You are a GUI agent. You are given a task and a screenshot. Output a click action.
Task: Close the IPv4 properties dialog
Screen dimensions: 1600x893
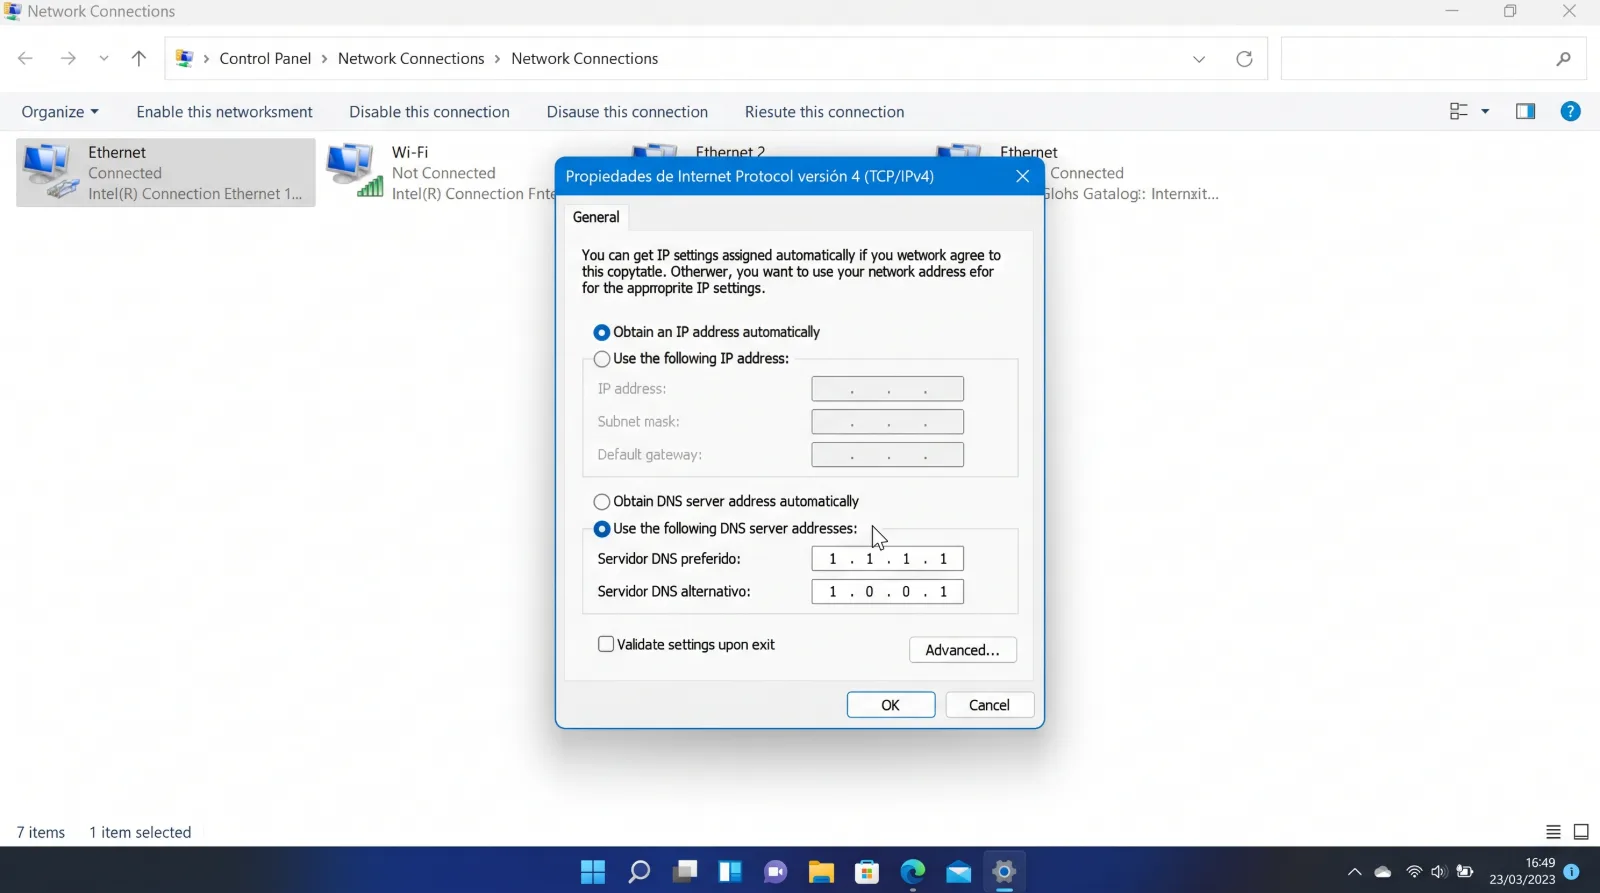[x=1022, y=176]
